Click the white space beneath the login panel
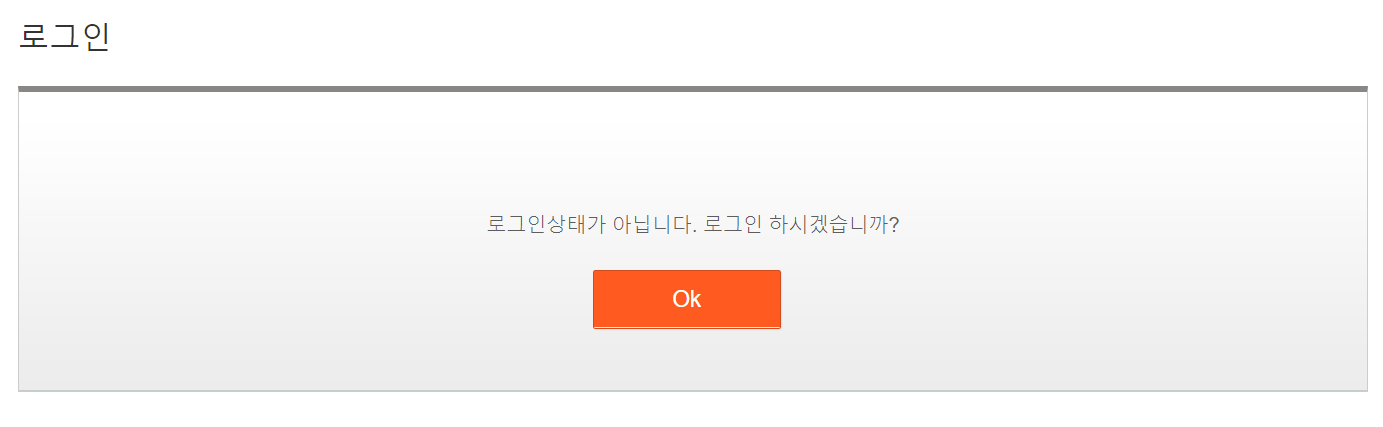This screenshot has height=427, width=1383. click(x=692, y=410)
